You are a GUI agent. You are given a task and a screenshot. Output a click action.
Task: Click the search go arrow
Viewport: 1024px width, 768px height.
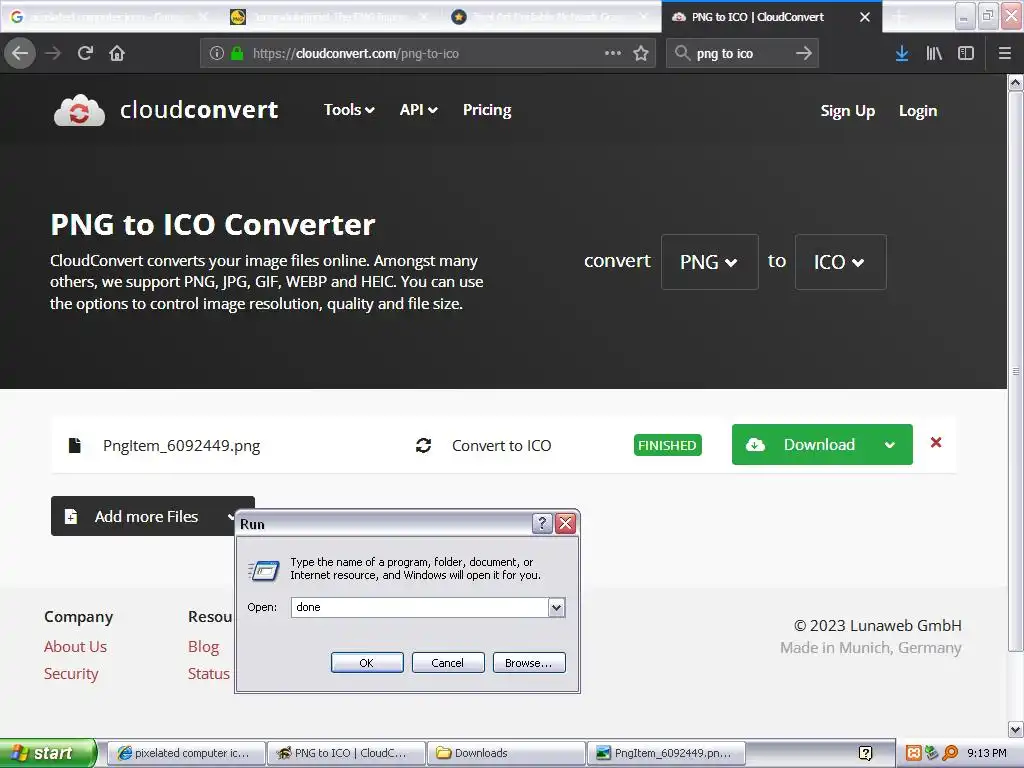tap(804, 53)
